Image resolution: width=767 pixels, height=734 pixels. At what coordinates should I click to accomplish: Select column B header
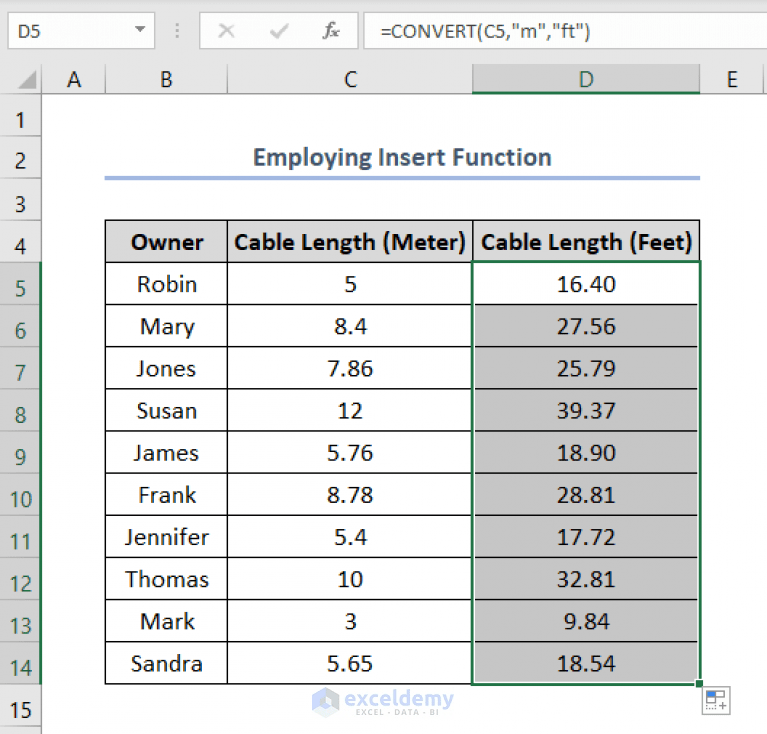166,79
